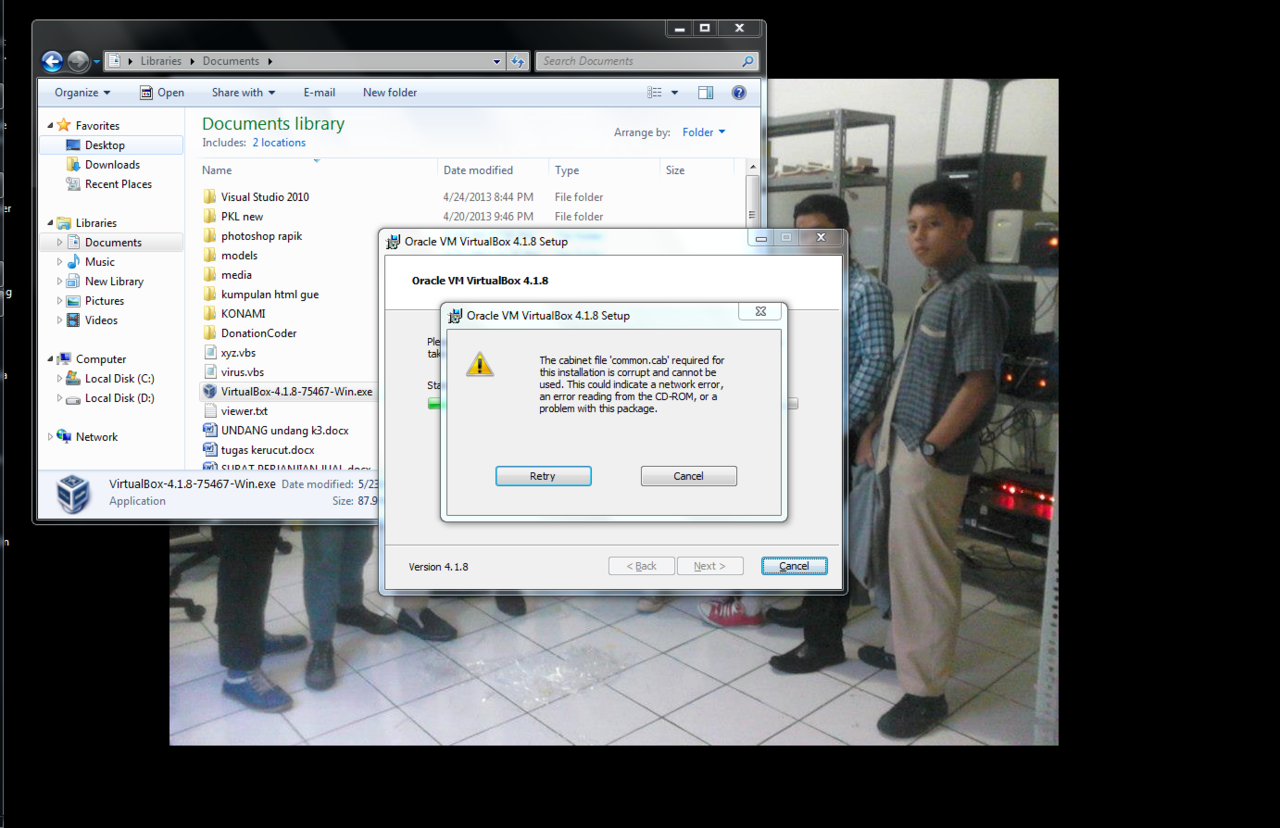The image size is (1280, 828).
Task: Open the Organize menu
Action: pyautogui.click(x=83, y=92)
